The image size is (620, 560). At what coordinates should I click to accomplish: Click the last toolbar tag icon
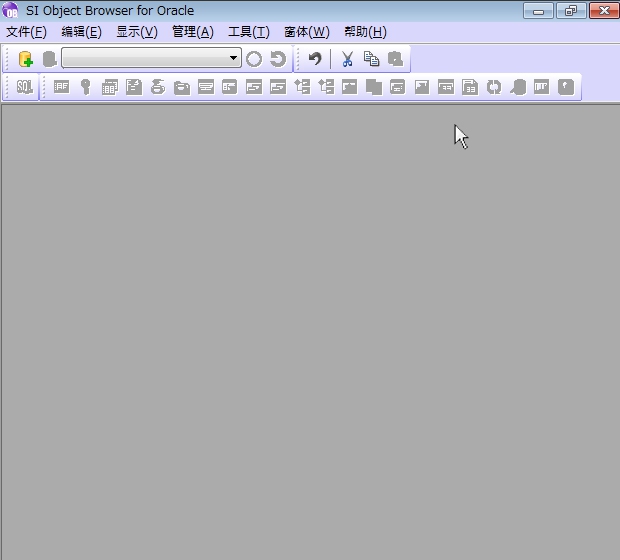point(566,87)
